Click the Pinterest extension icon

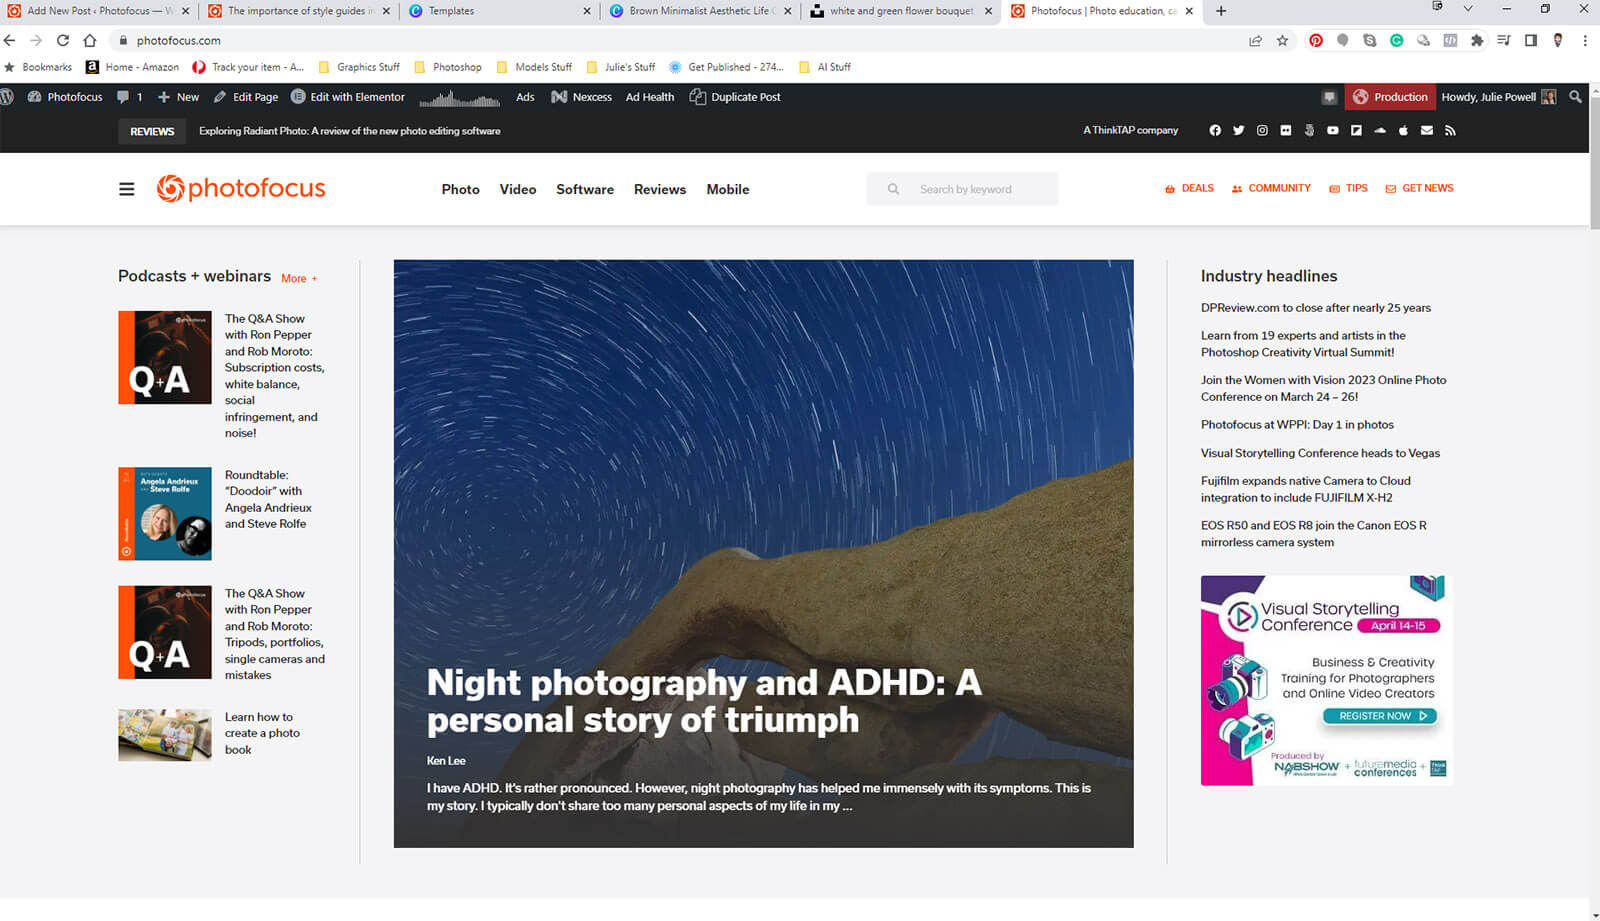[1316, 41]
